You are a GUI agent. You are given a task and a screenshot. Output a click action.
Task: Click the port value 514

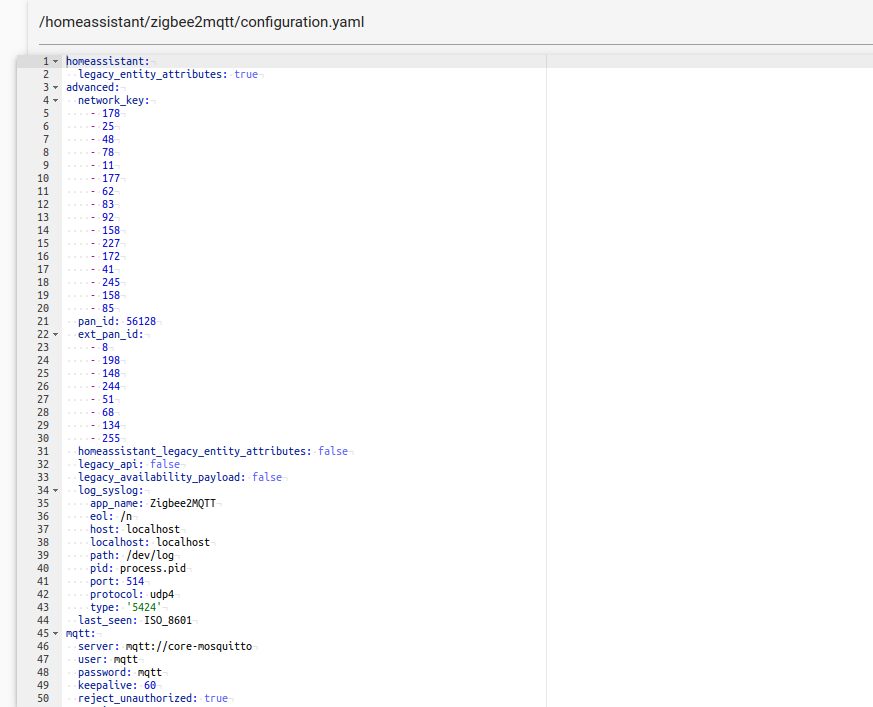(x=135, y=582)
